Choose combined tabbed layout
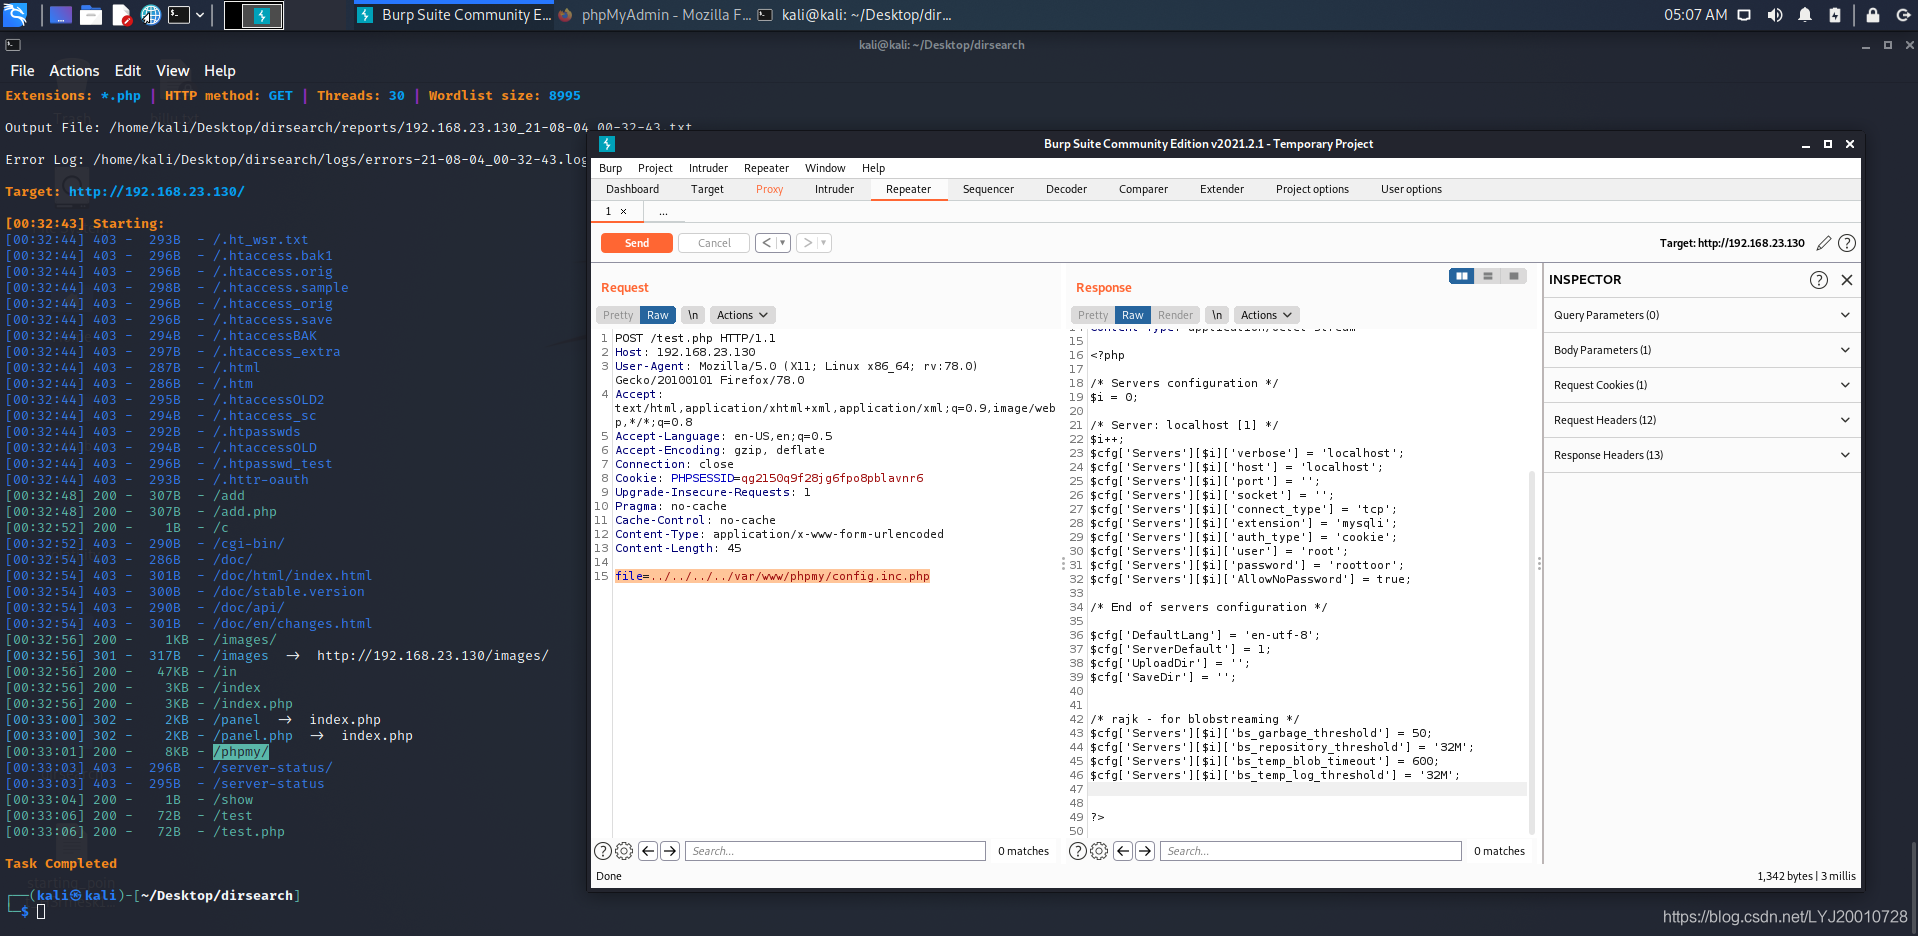The width and height of the screenshot is (1918, 936). point(1514,276)
